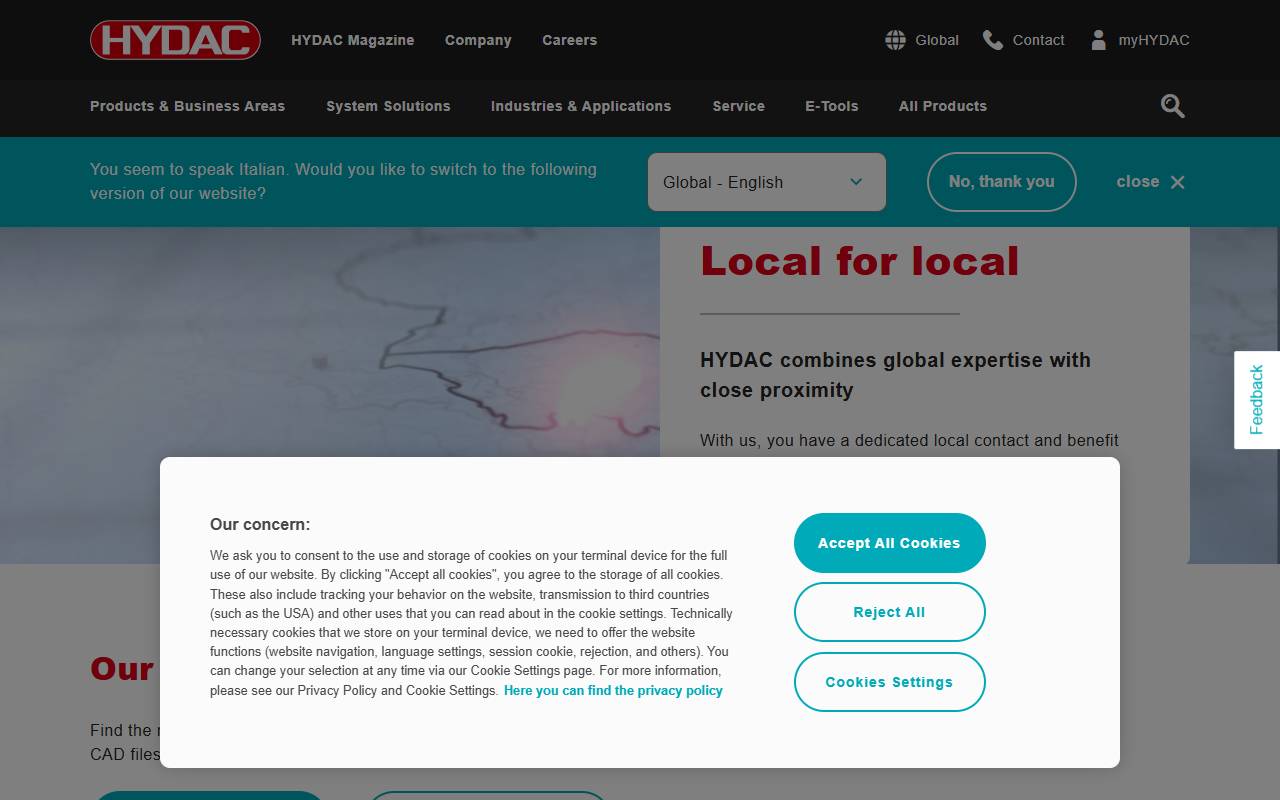
Task: Click the user icon beside myHYDAC
Action: click(1099, 40)
